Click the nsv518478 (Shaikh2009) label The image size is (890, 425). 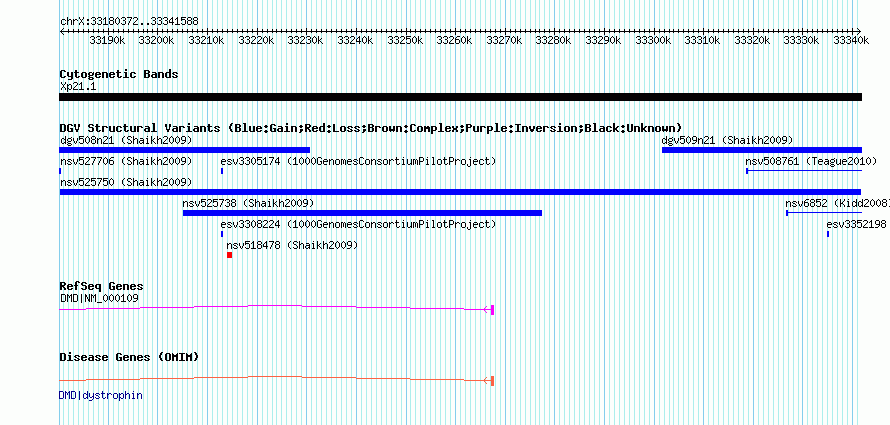pos(292,245)
